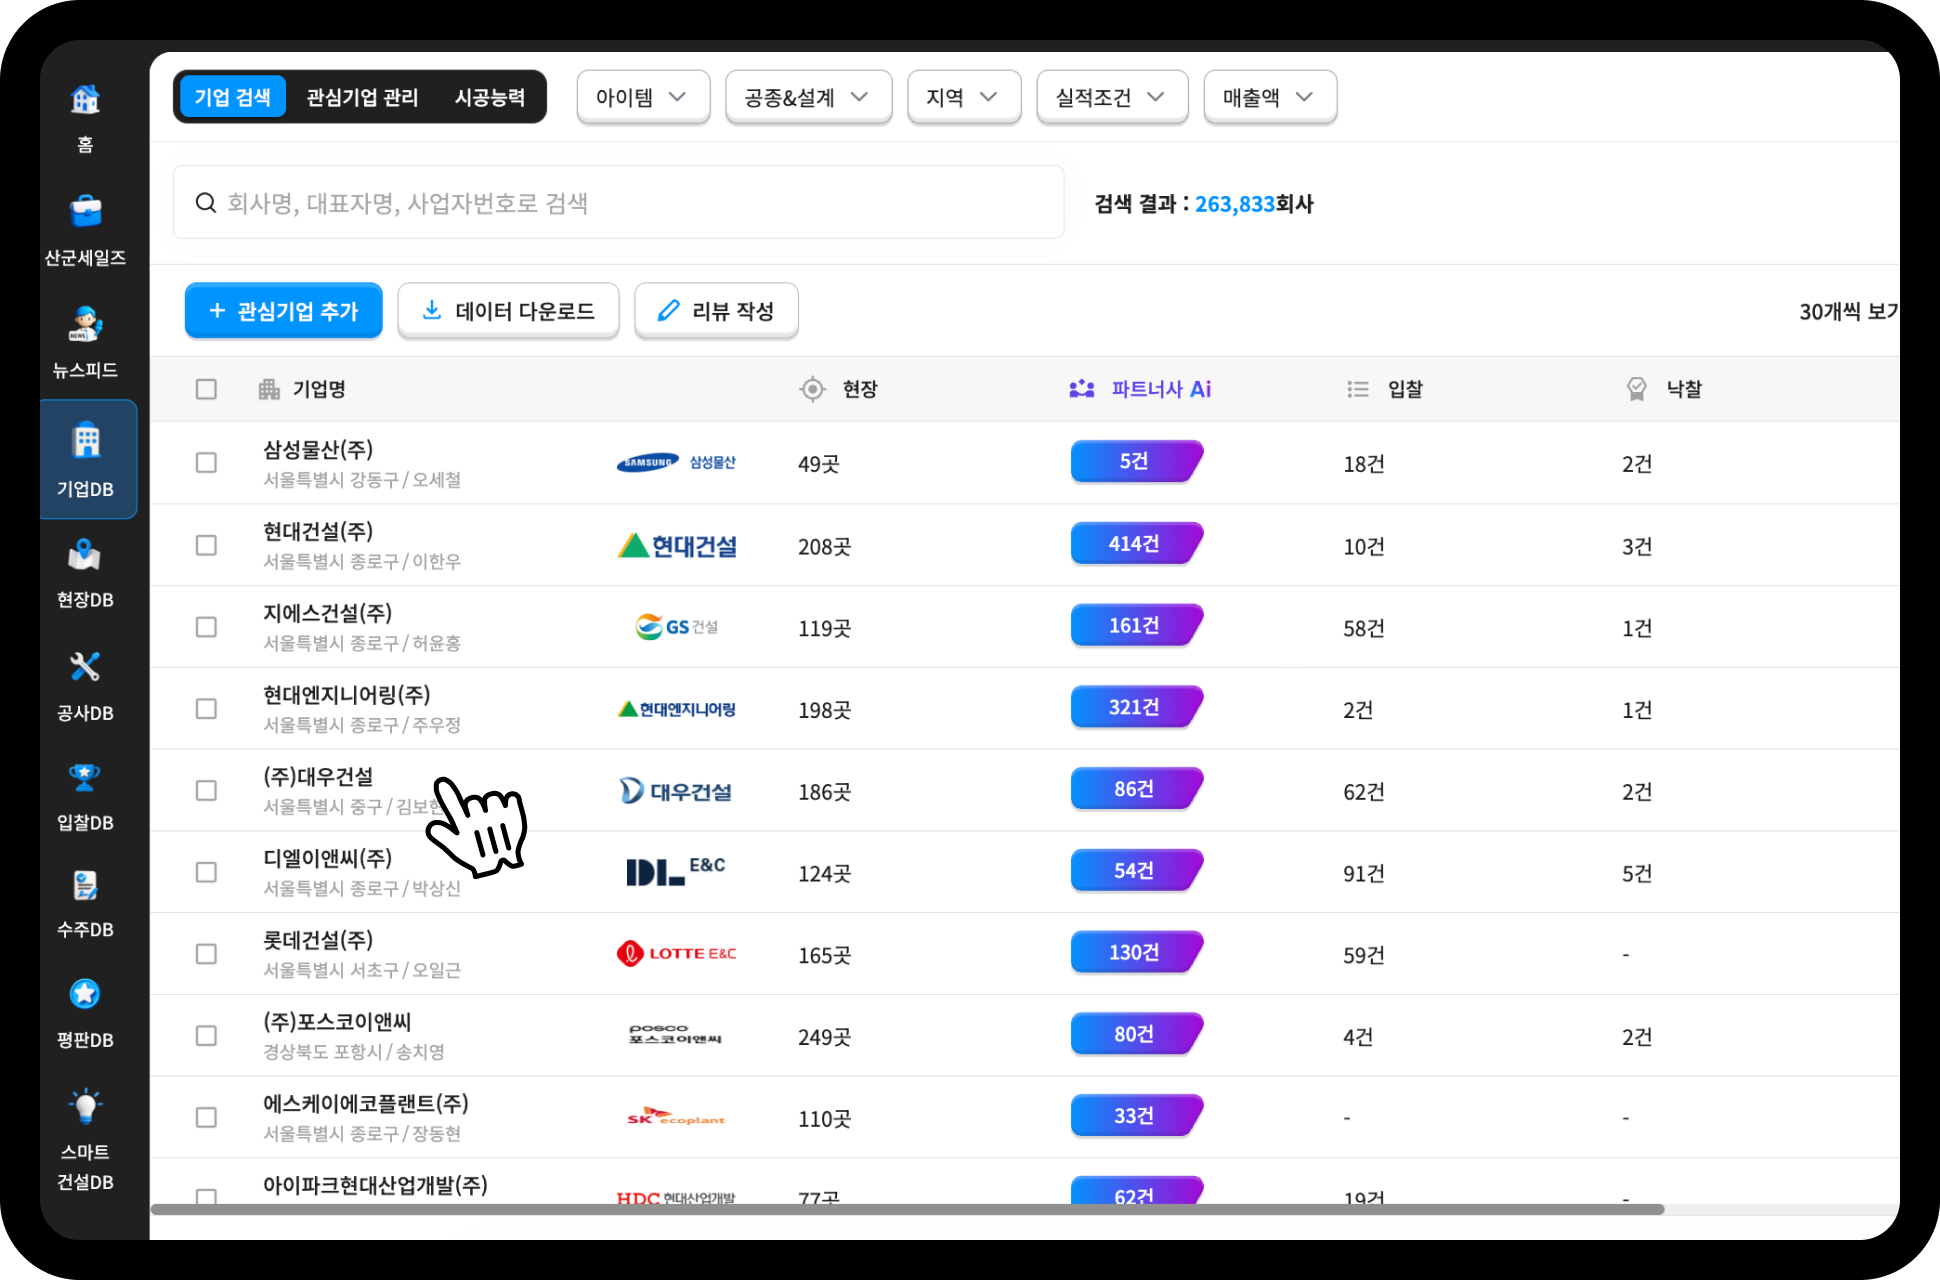Open company name 디엘이앤씨(주)

328,859
